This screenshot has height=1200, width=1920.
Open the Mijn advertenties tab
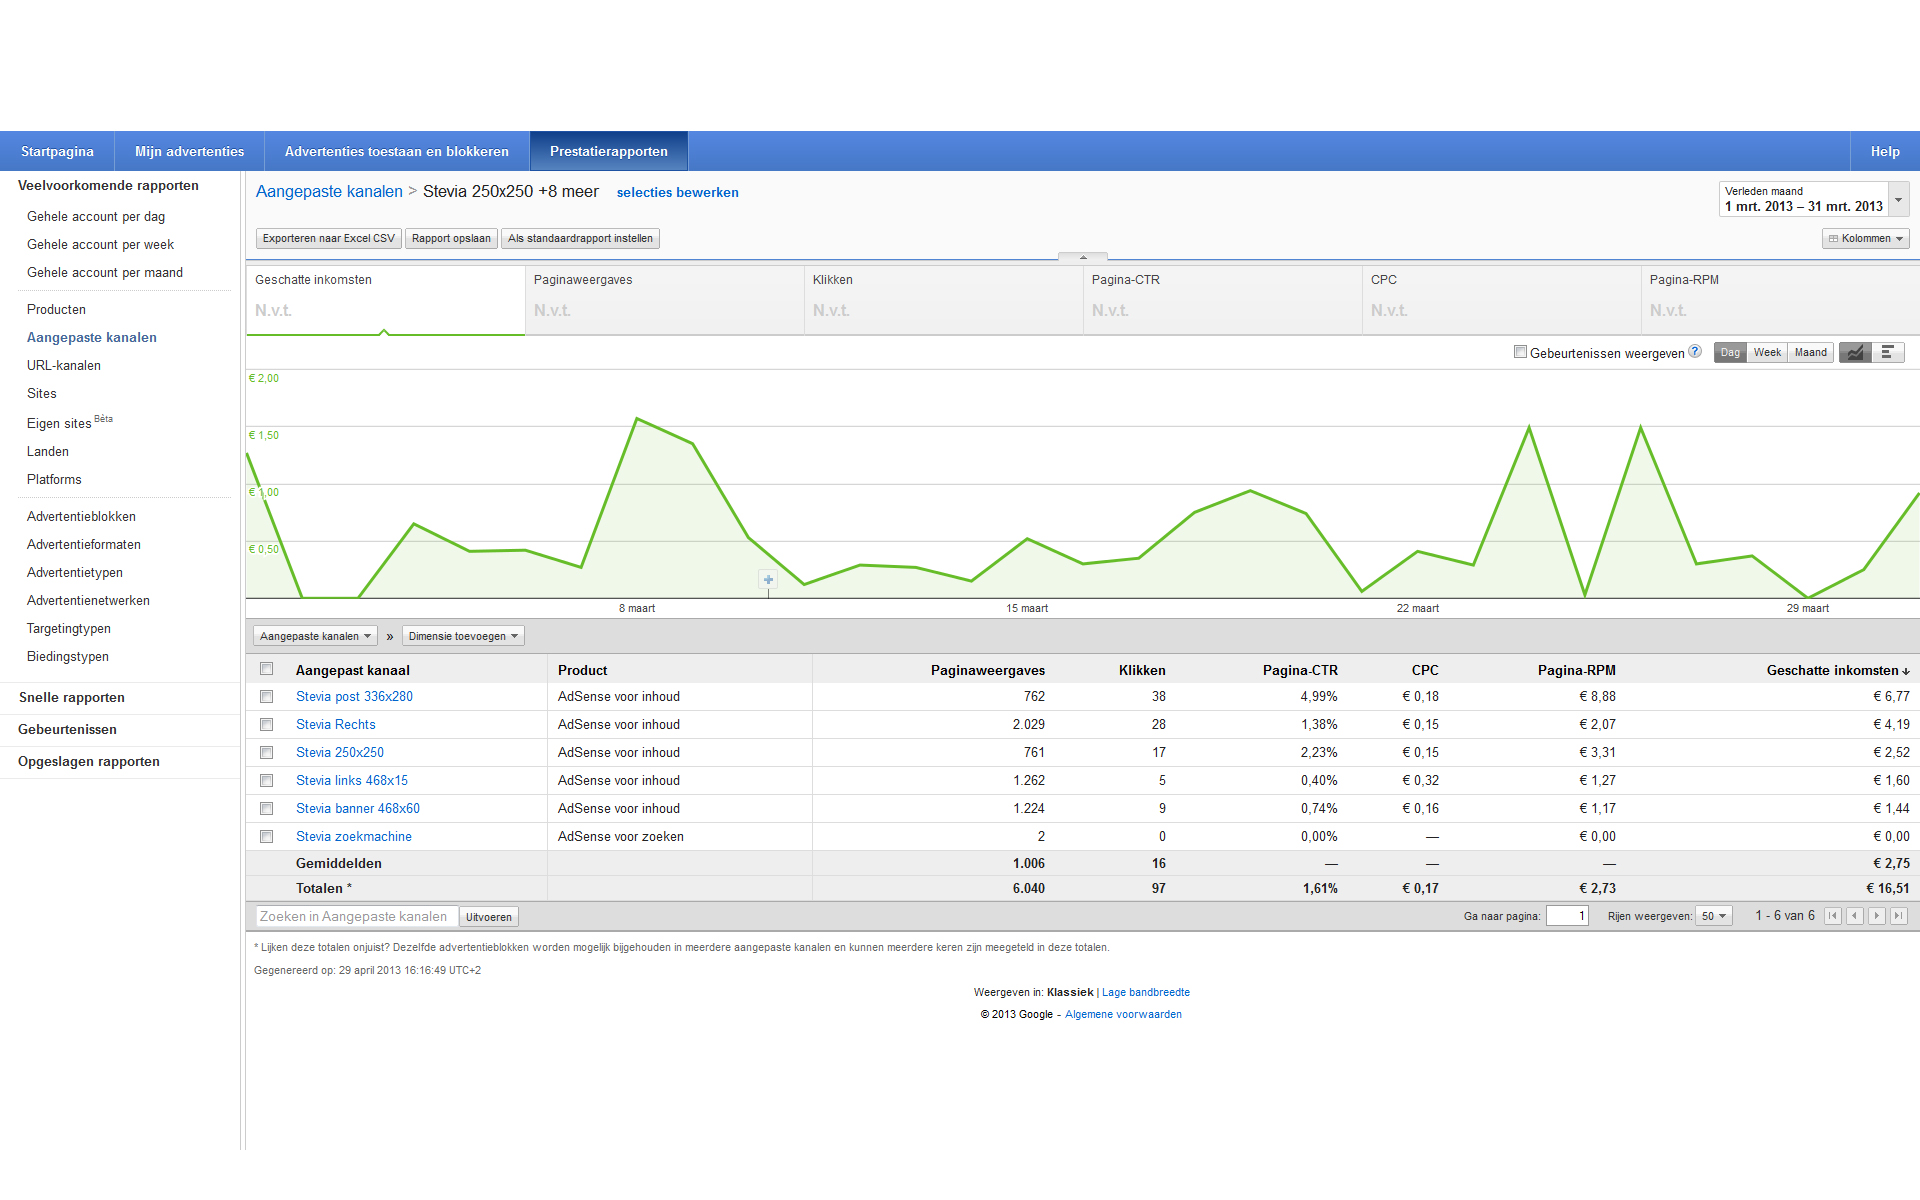[x=189, y=151]
